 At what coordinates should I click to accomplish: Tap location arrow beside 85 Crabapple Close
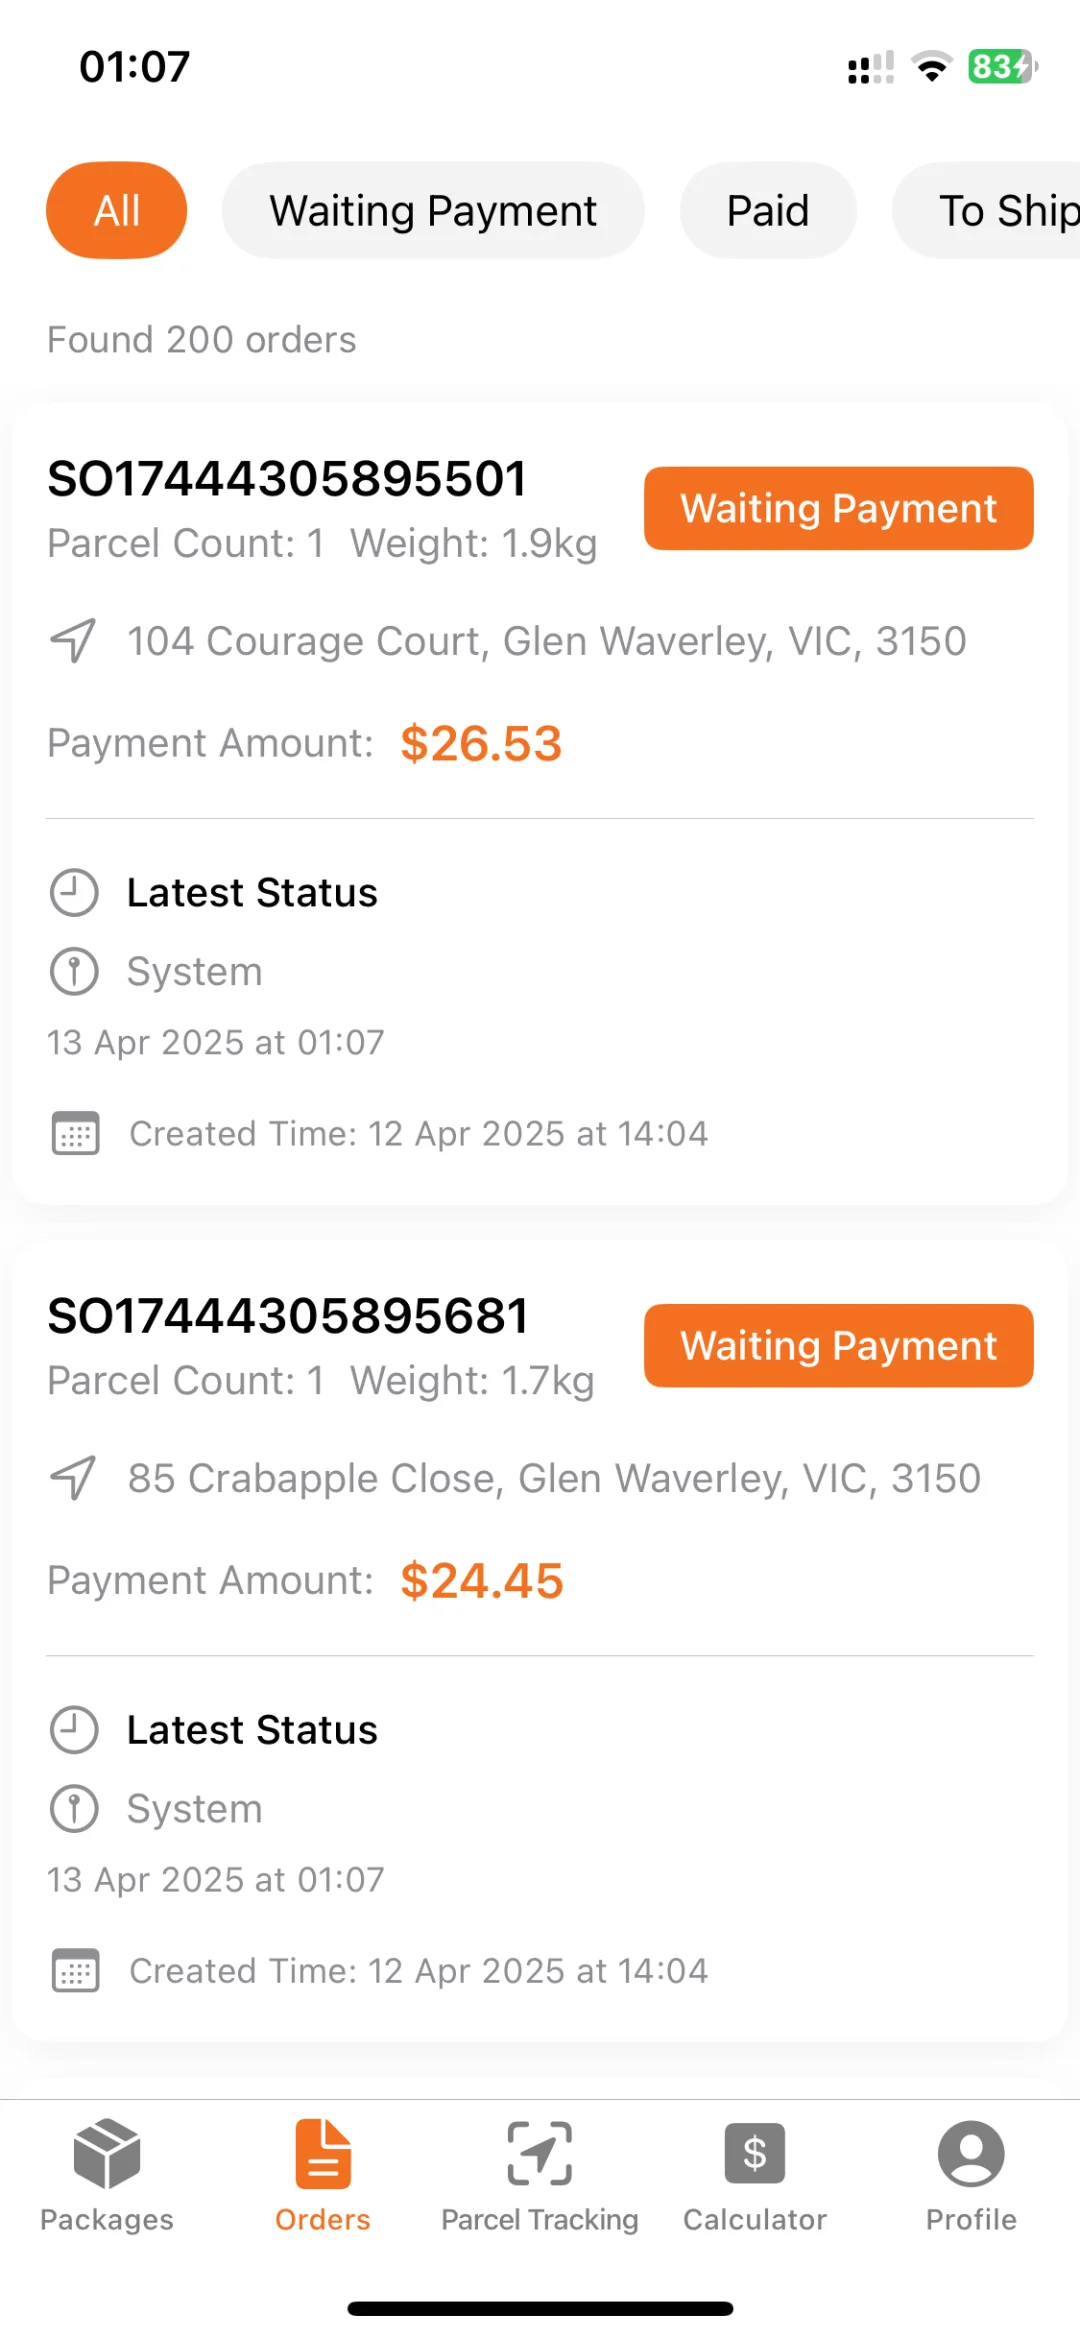[x=74, y=1478]
